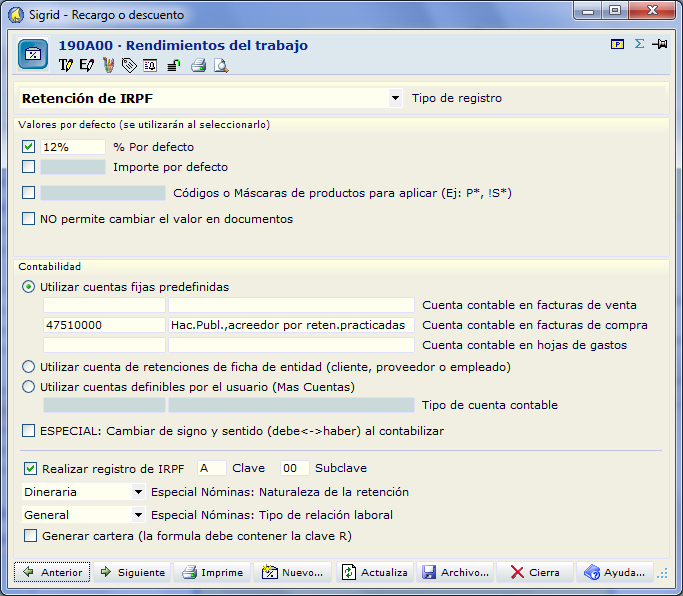This screenshot has height=596, width=683.
Task: Click 'Especial Nóminas: Naturaleza de la retención' label
Action: click(x=280, y=492)
